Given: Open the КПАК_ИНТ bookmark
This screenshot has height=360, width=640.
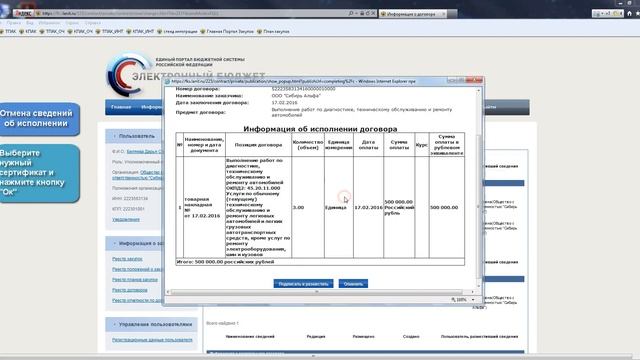Looking at the screenshot, I should pos(140,31).
